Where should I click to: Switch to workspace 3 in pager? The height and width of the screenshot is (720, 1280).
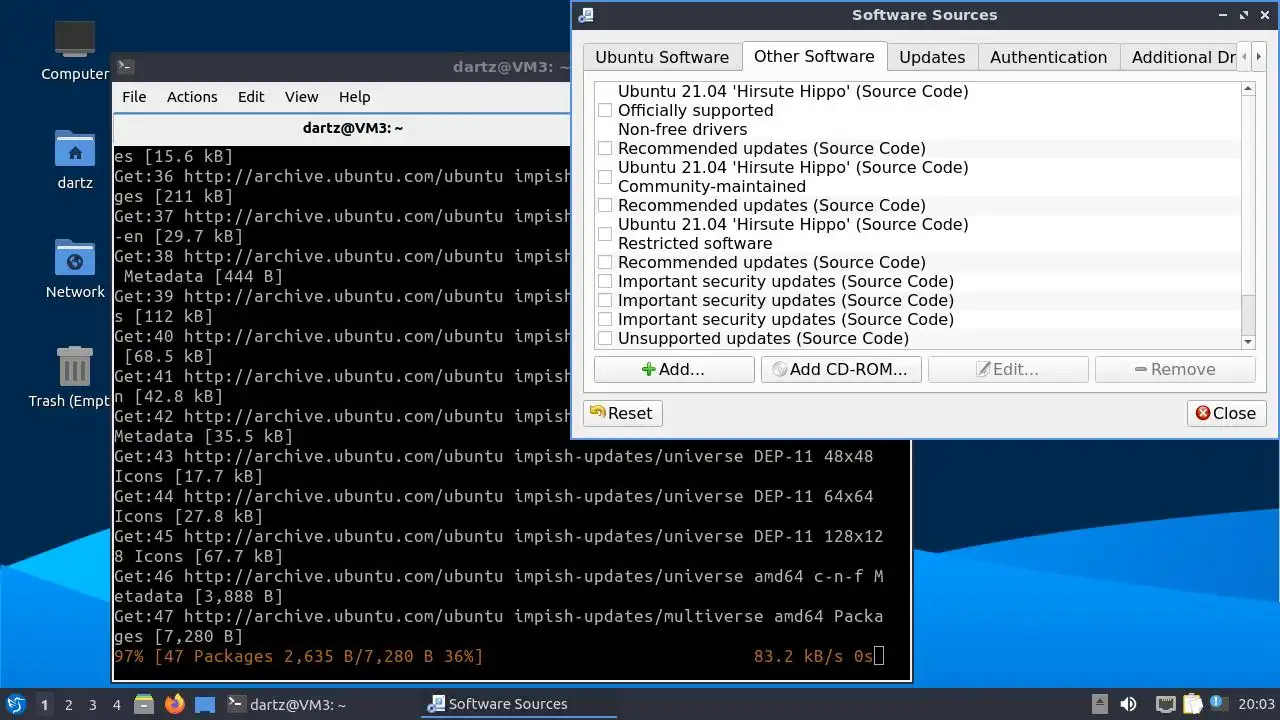point(93,705)
